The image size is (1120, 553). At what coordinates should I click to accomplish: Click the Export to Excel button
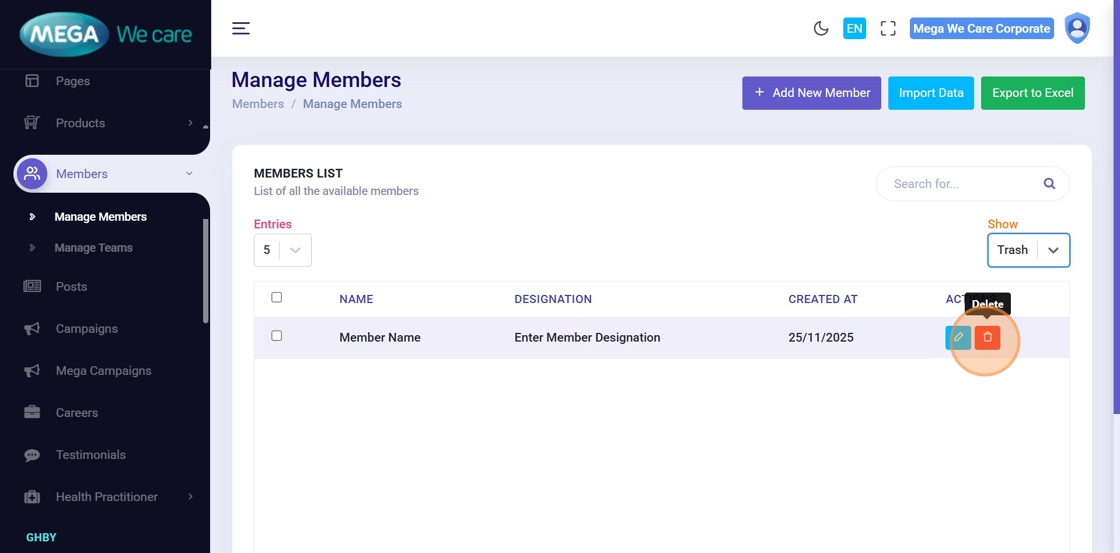(1032, 93)
